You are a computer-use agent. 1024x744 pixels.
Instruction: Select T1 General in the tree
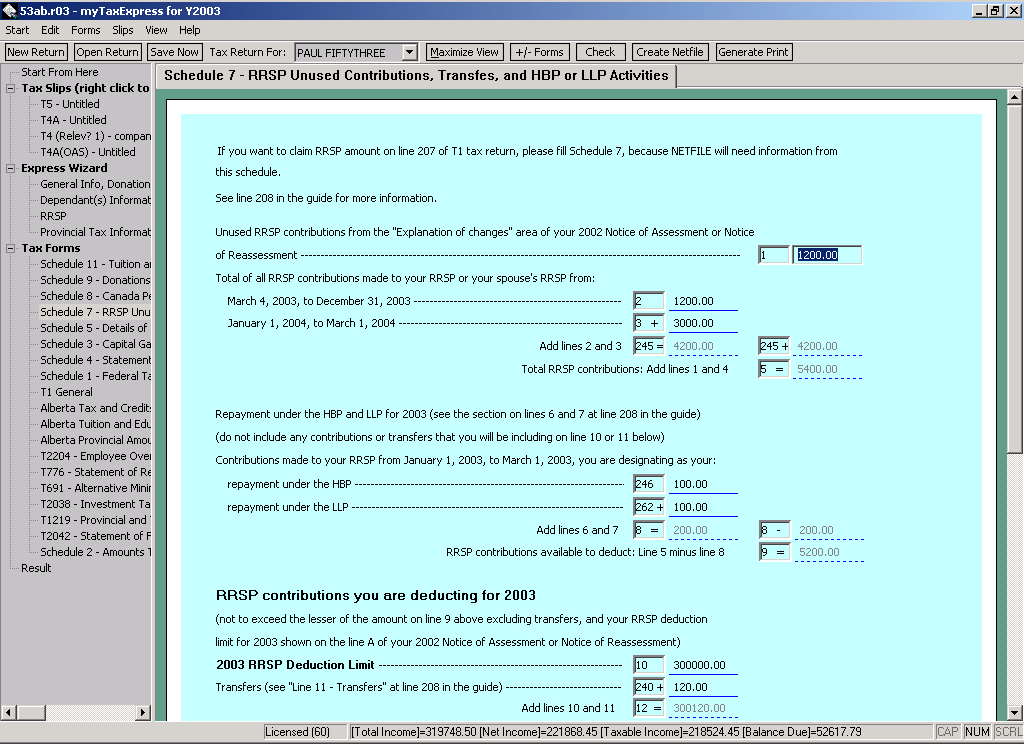[66, 392]
